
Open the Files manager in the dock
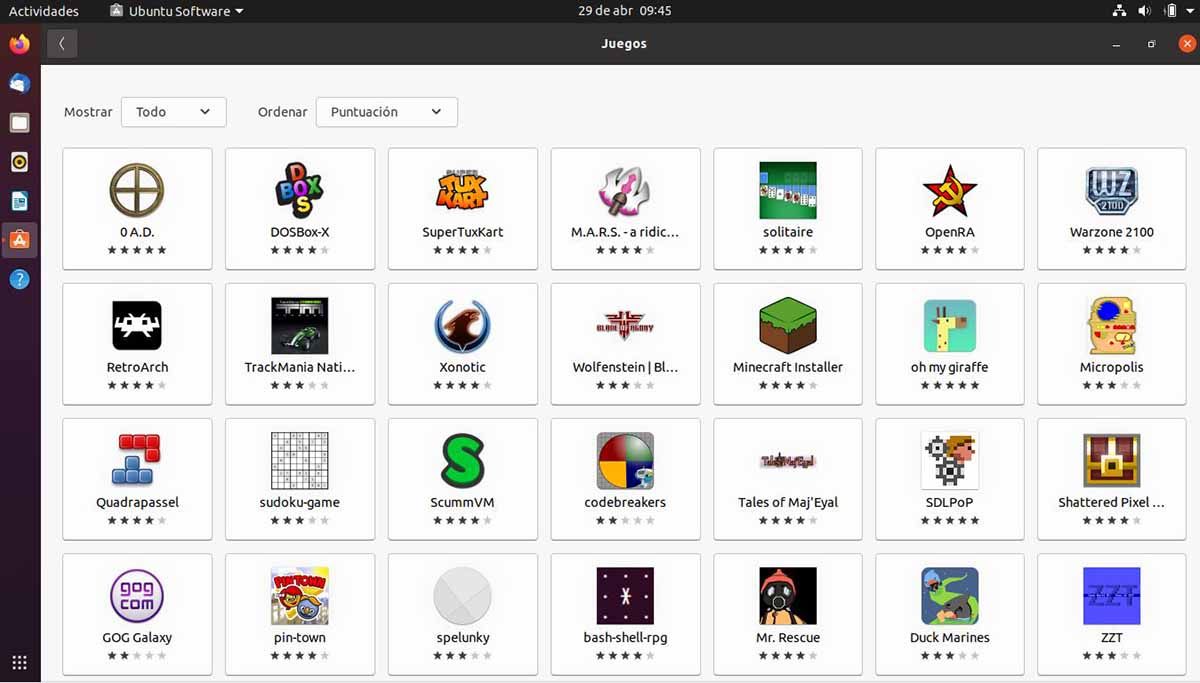coord(19,123)
